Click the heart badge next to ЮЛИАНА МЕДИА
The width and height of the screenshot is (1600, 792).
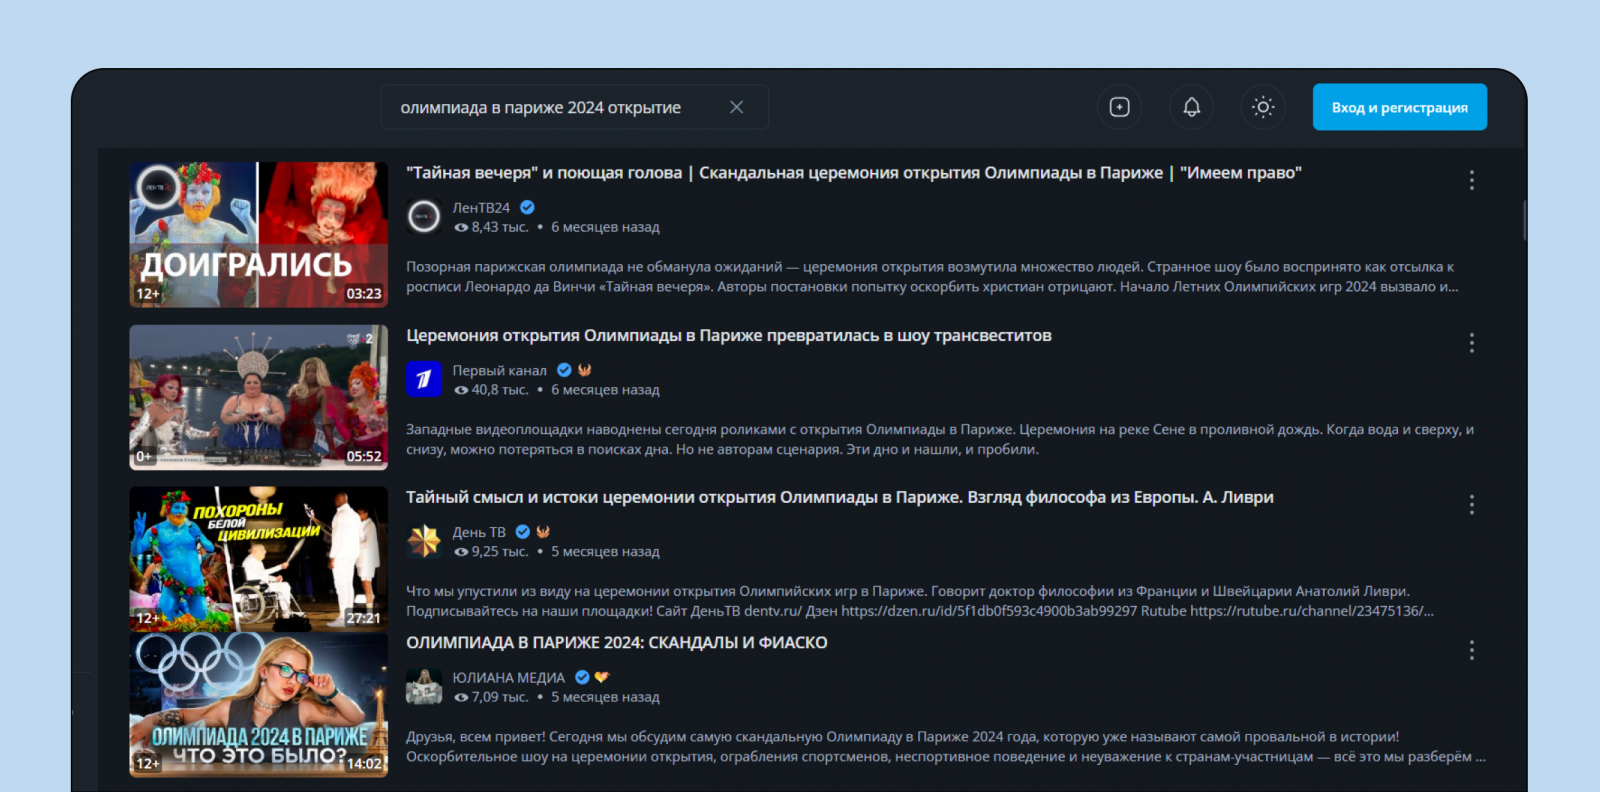point(601,678)
